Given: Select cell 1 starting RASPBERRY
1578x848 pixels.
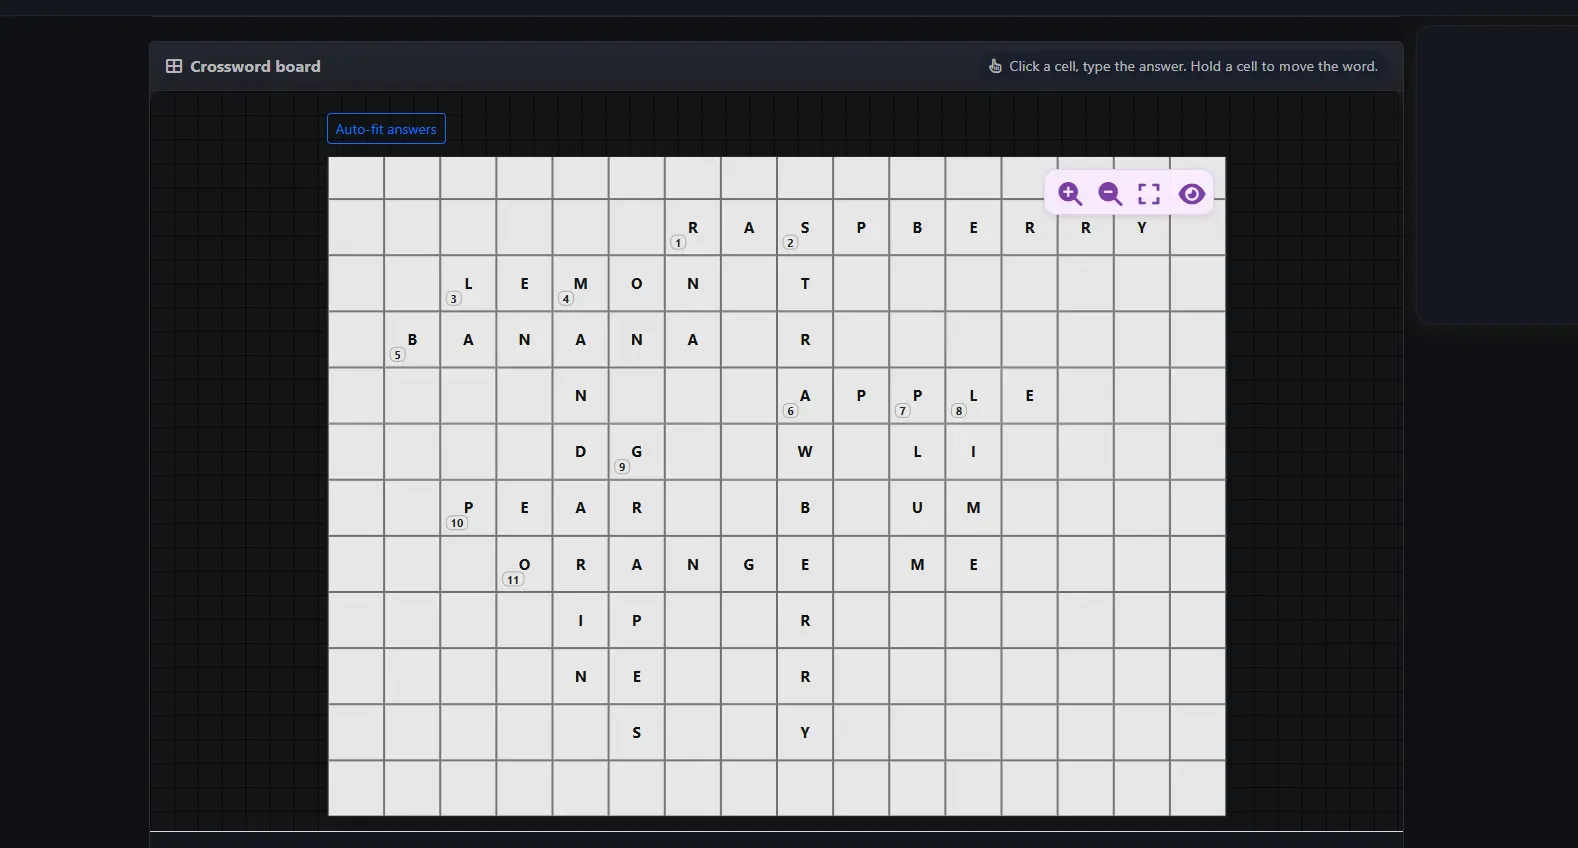Looking at the screenshot, I should pyautogui.click(x=693, y=227).
